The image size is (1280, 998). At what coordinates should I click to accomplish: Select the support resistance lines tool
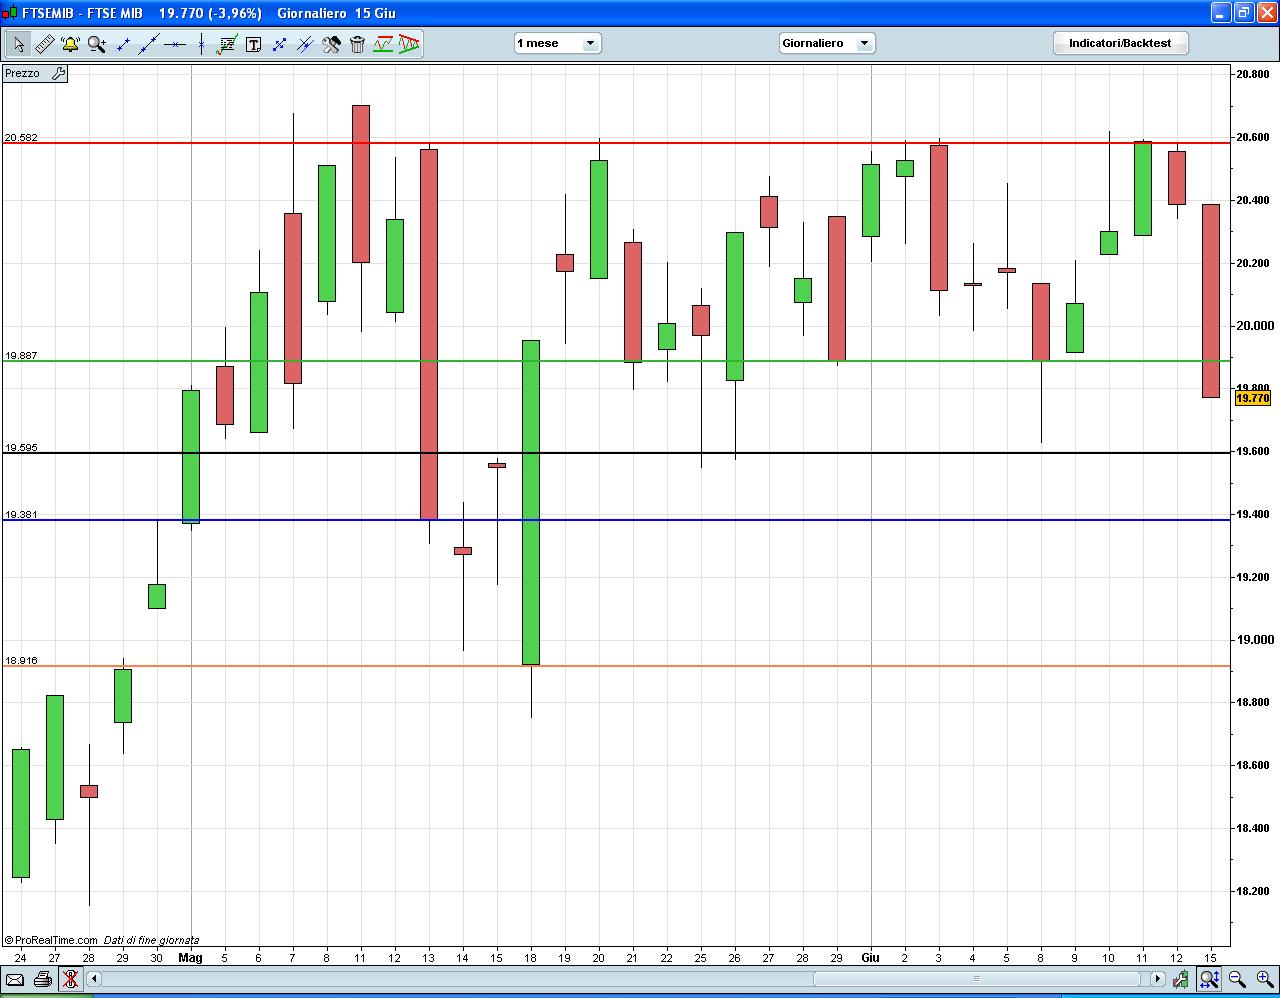383,44
